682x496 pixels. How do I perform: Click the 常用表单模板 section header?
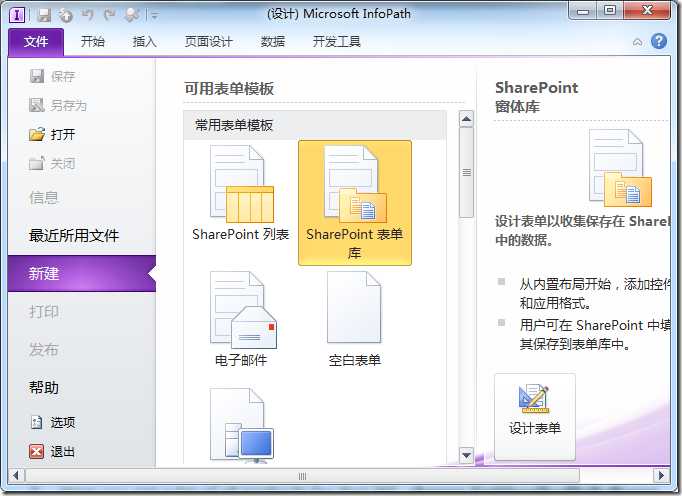click(315, 126)
